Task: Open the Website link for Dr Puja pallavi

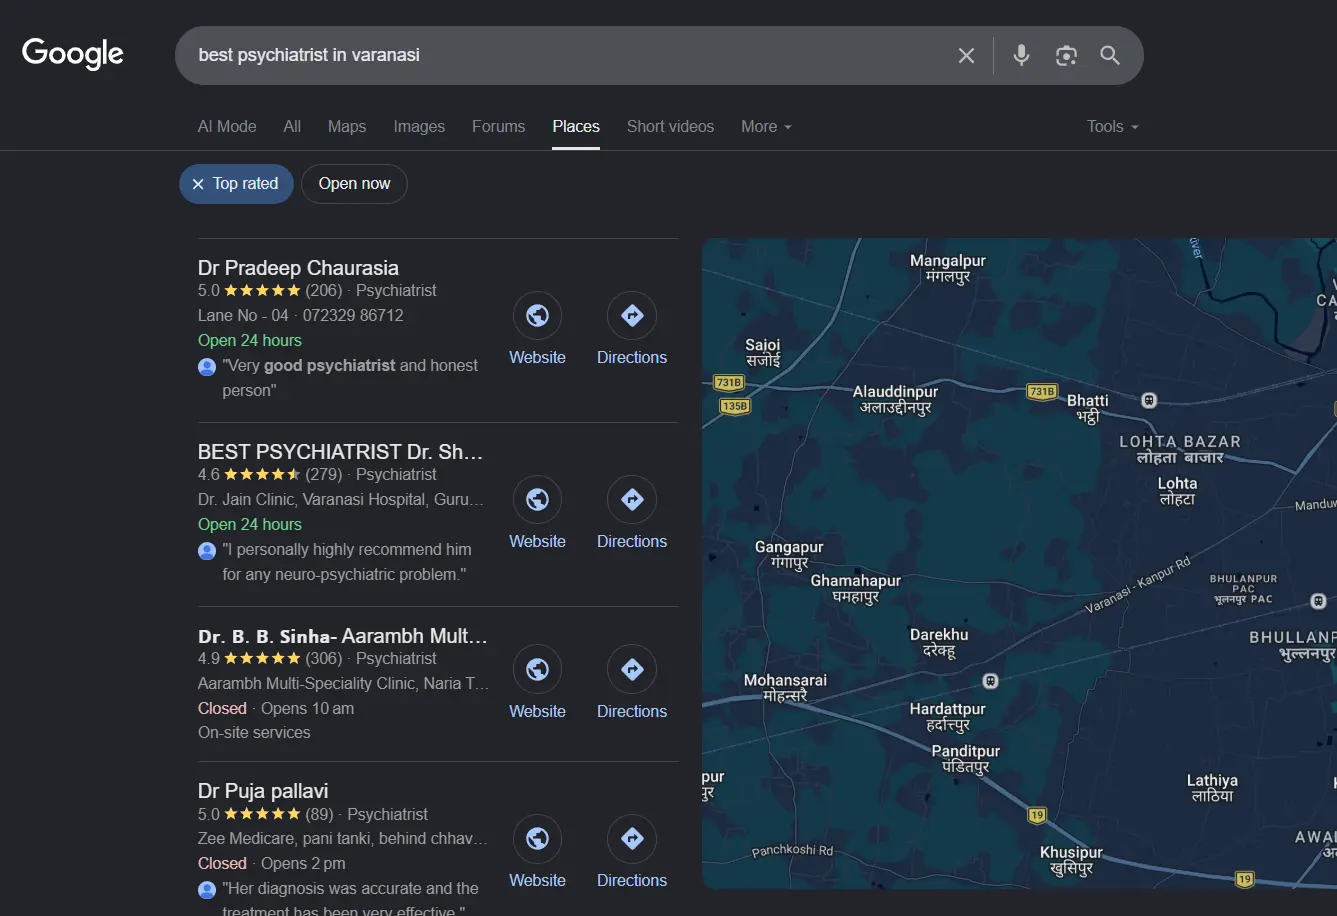Action: [x=537, y=838]
